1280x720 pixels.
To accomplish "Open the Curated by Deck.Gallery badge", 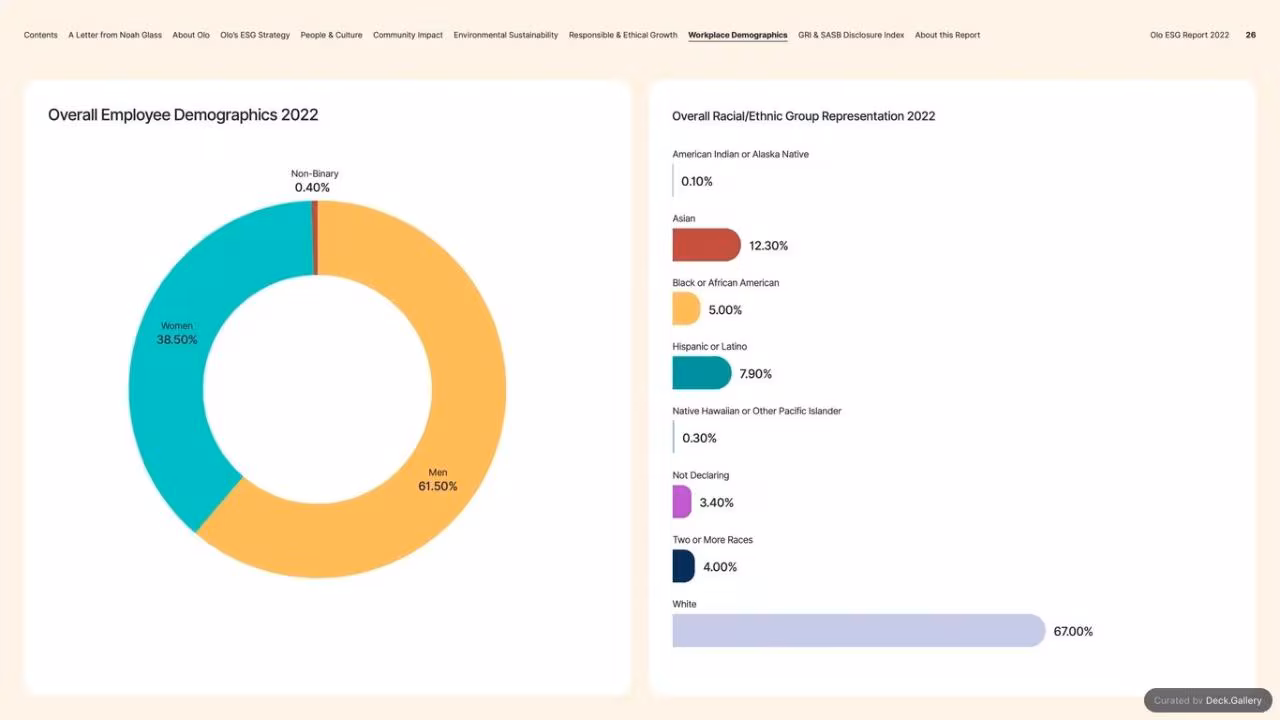I will click(1208, 700).
